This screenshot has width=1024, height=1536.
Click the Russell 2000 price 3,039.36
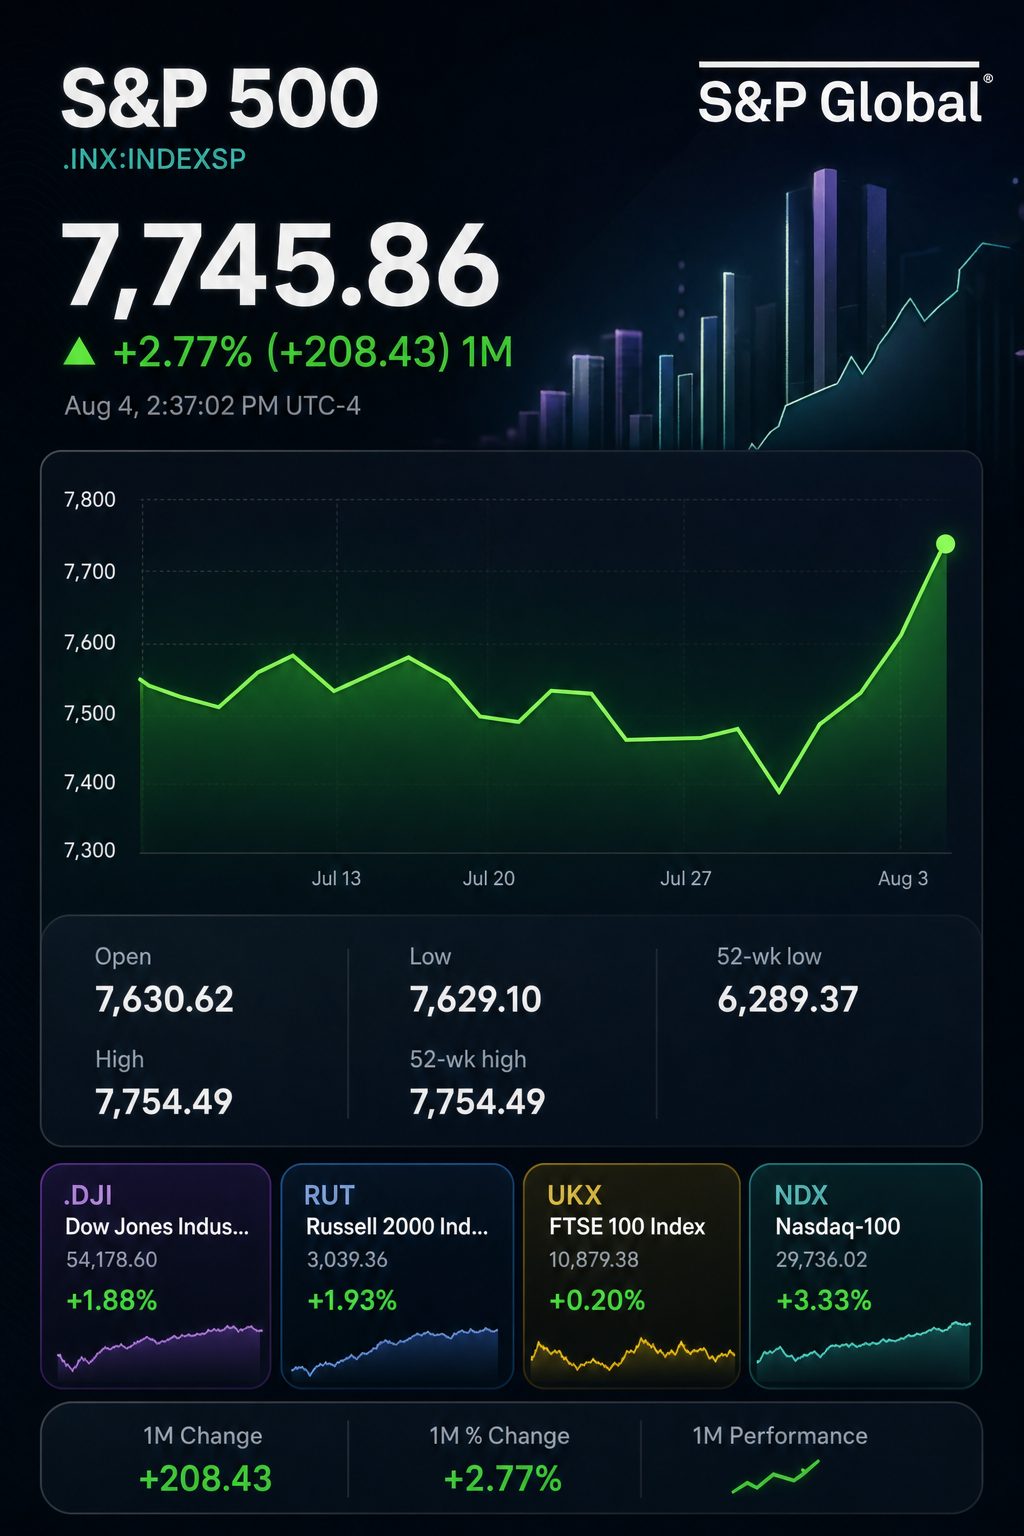coord(347,1260)
